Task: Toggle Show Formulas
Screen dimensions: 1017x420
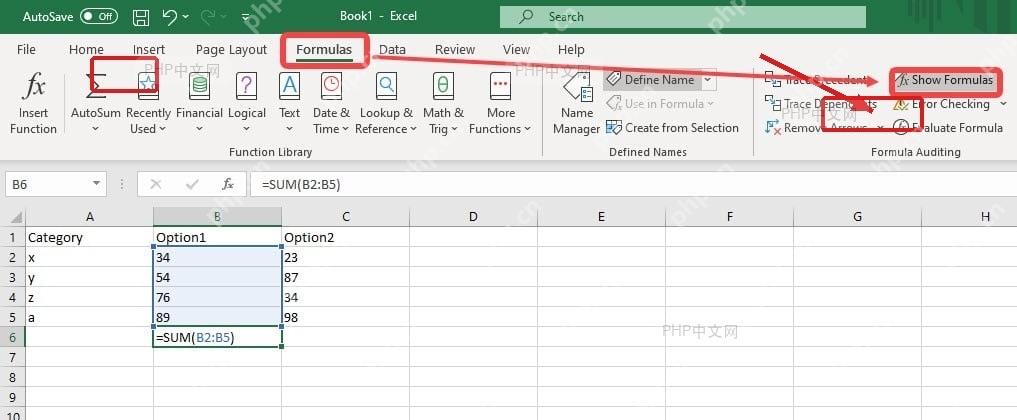Action: coord(945,80)
